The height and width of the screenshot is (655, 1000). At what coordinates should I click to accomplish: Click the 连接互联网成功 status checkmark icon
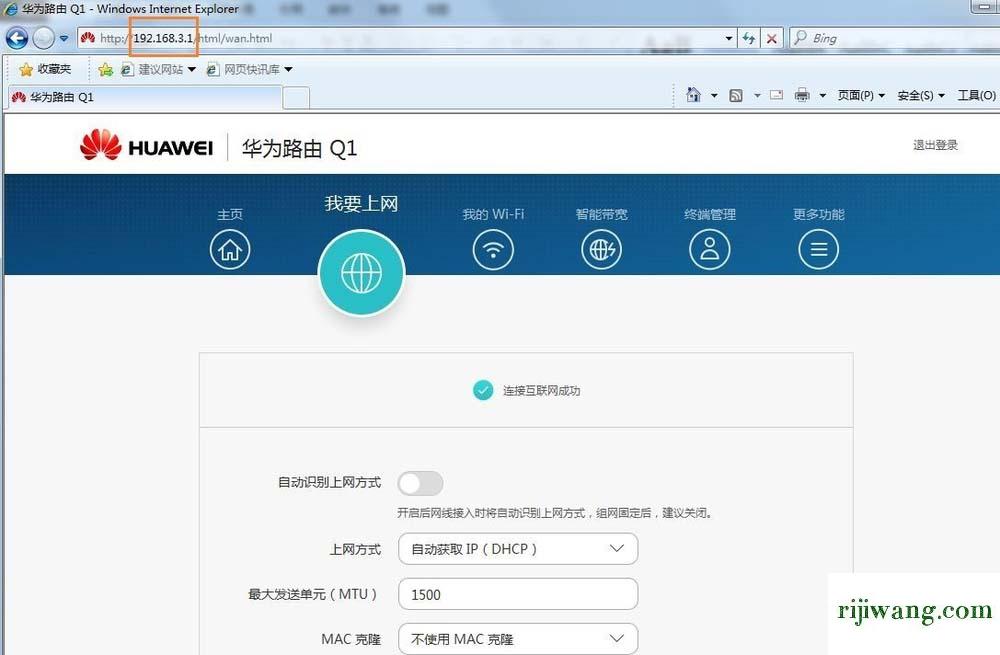(x=483, y=390)
